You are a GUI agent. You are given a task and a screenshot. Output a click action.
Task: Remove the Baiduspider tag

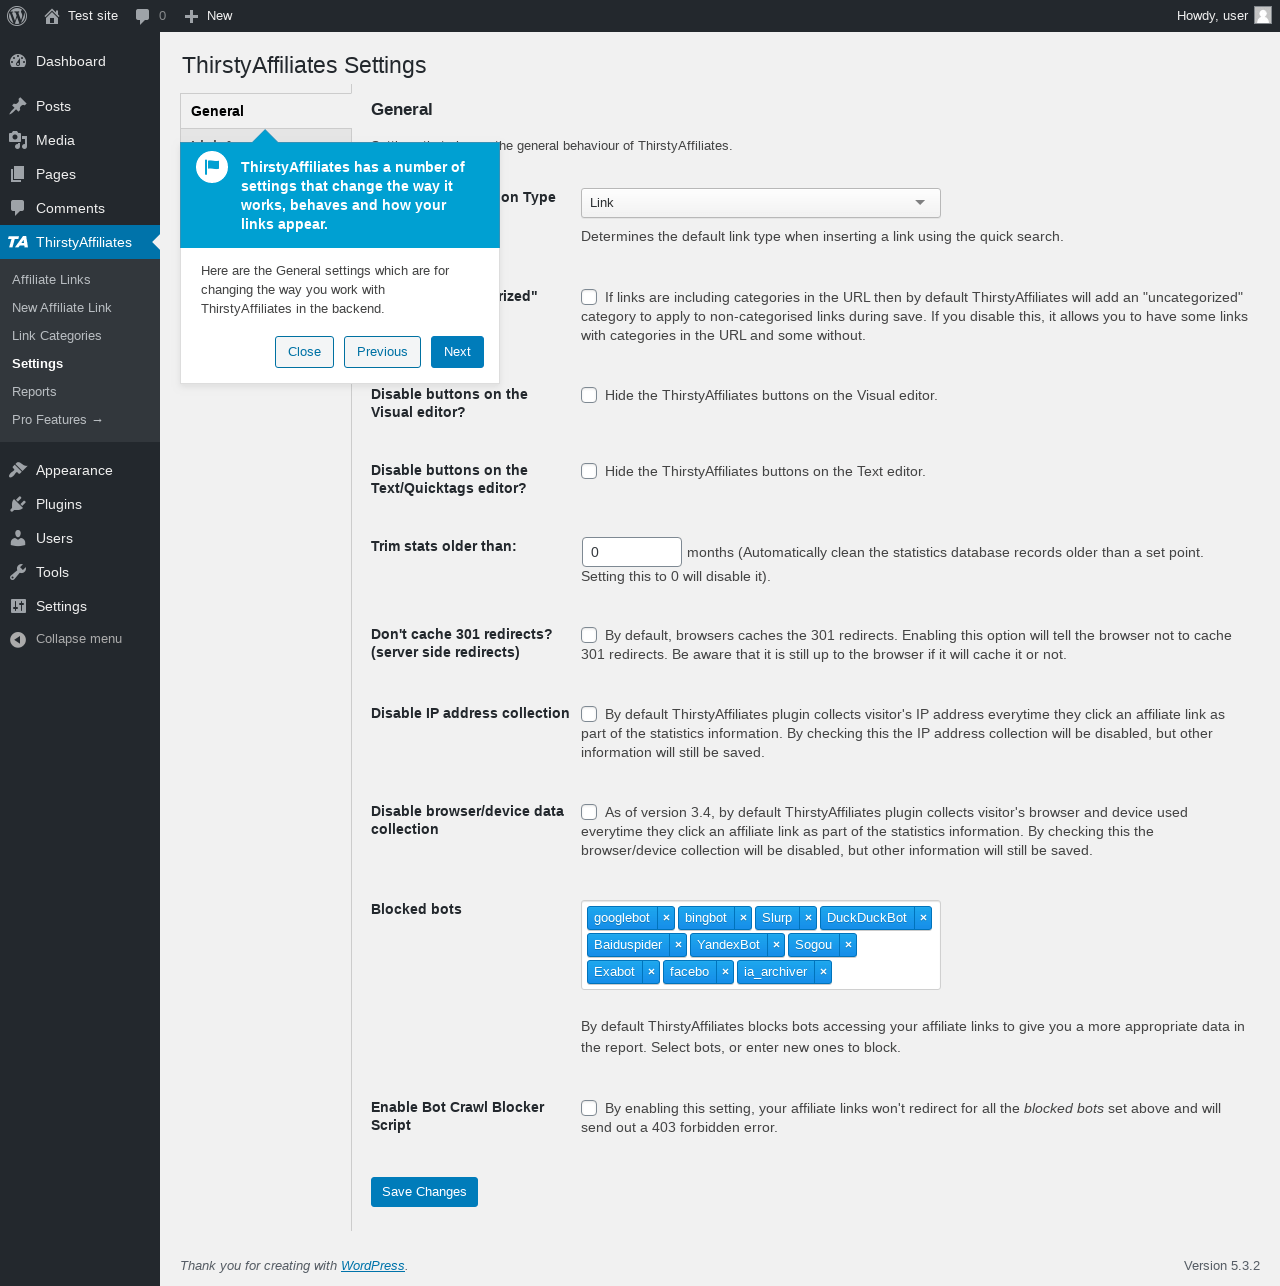678,945
